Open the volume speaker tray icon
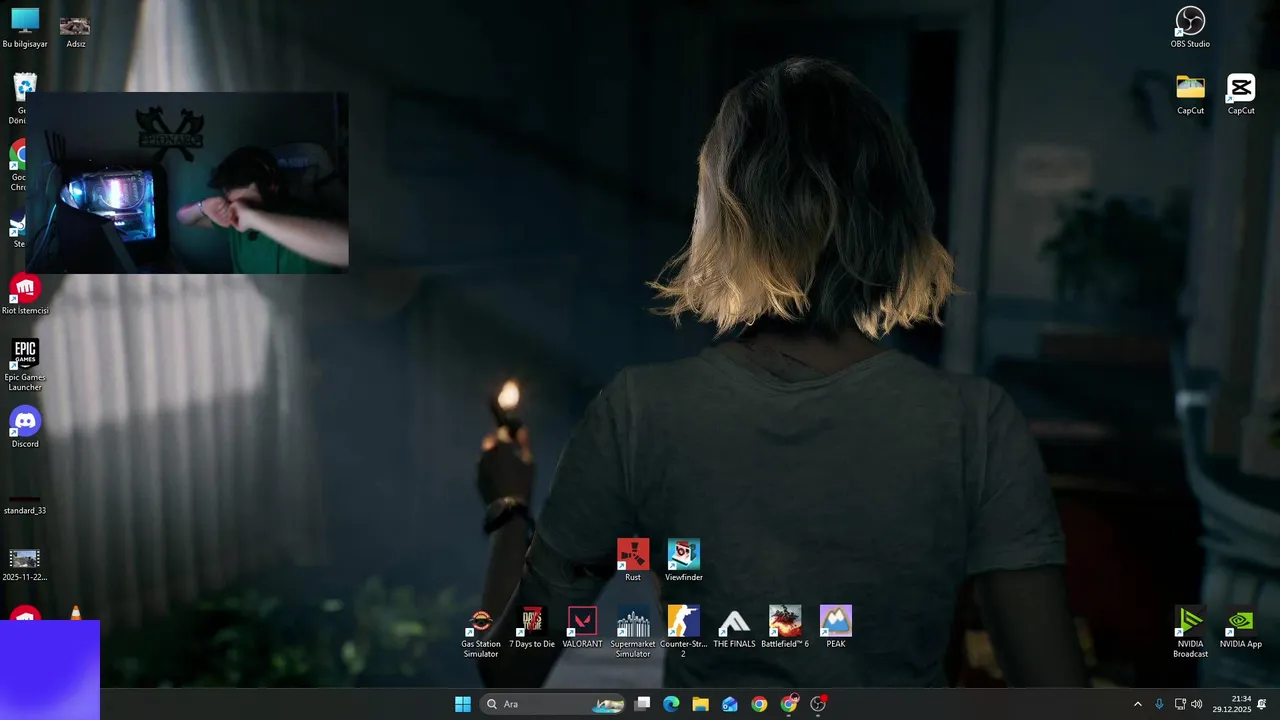 (x=1197, y=704)
